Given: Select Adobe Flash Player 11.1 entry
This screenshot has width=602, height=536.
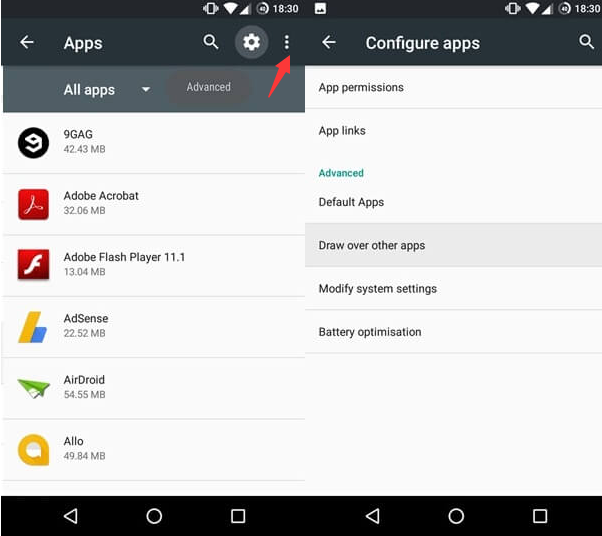Looking at the screenshot, I should pos(154,265).
